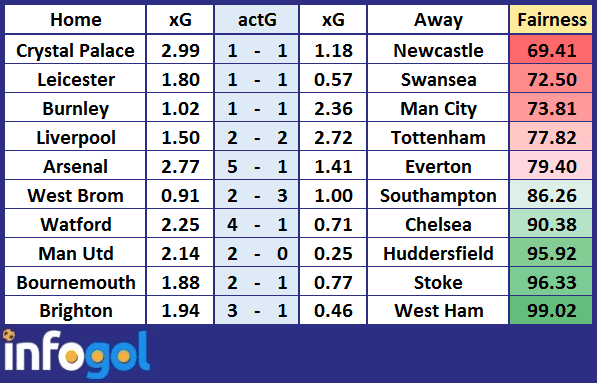597x383 pixels.
Task: Select the Arsenal 5 - 1 score cell
Action: click(x=257, y=166)
